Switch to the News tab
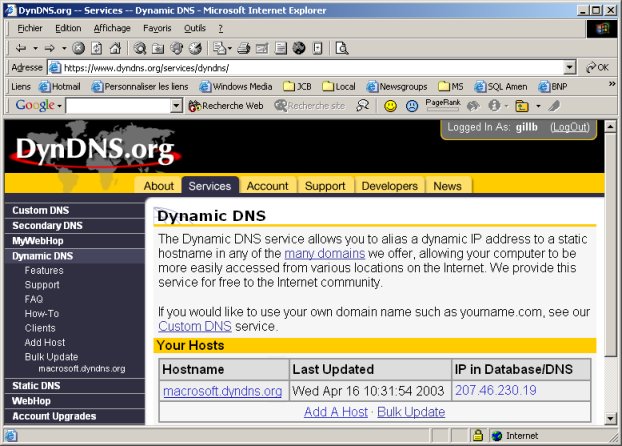Image resolution: width=622 pixels, height=446 pixels. tap(447, 186)
